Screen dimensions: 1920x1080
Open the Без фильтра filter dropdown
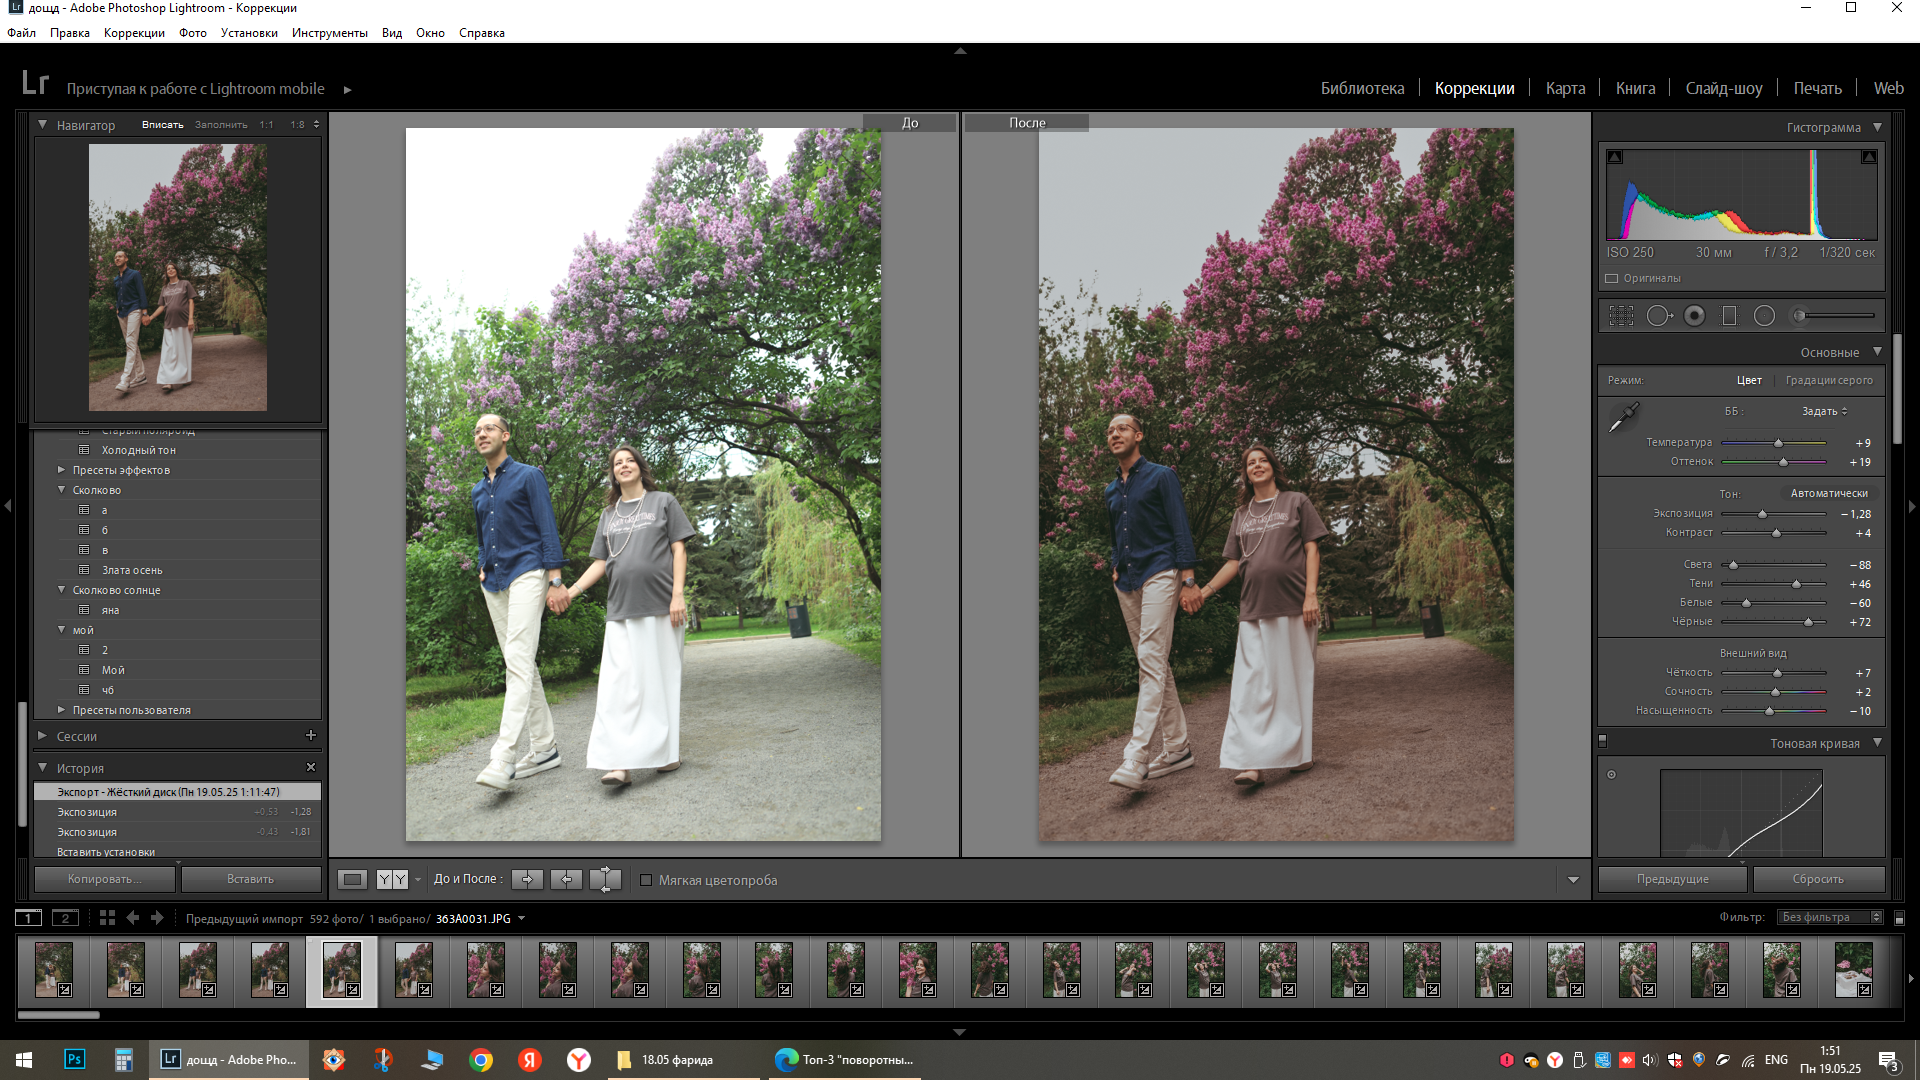(1830, 917)
